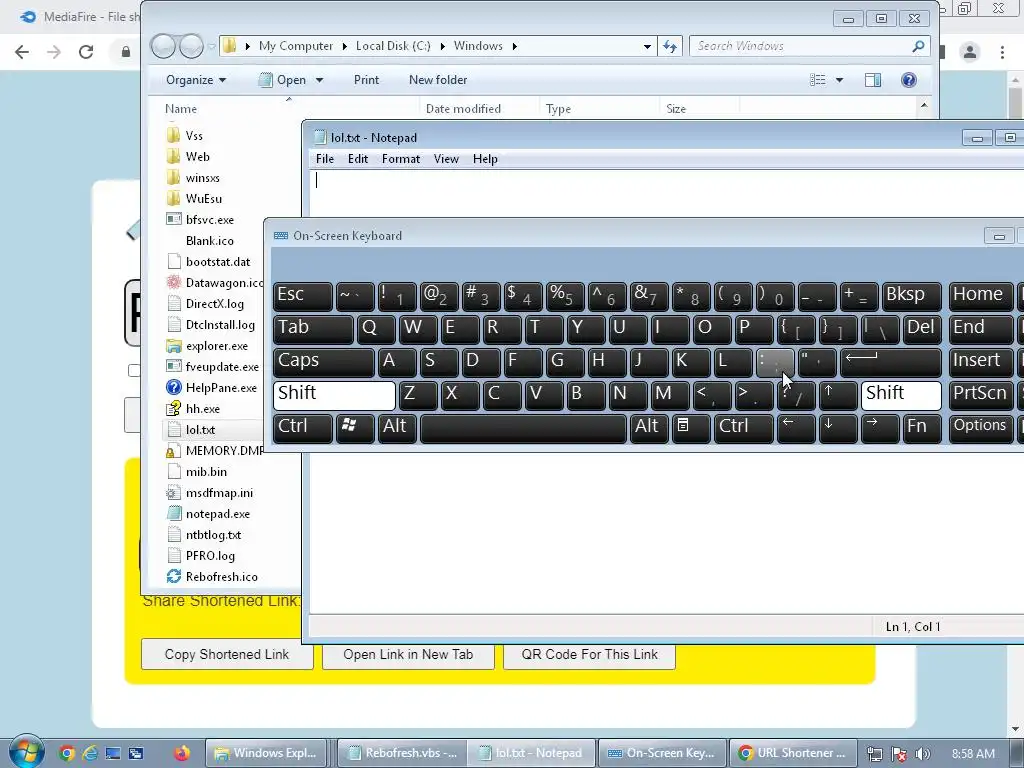Open the Windows Start orb
Screen dimensions: 1024x768
coord(25,752)
